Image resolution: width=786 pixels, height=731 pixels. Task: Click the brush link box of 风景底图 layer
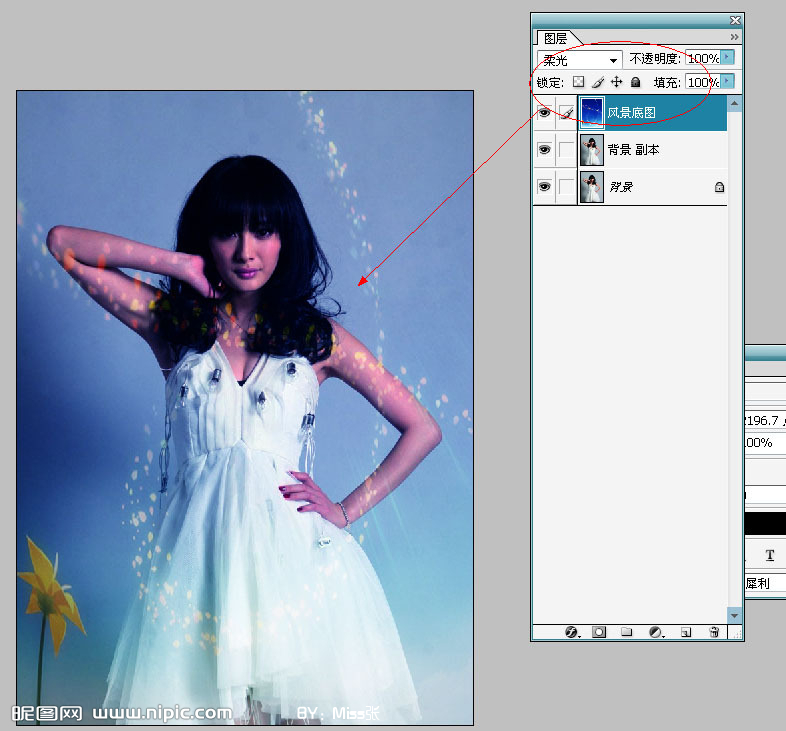pos(566,113)
